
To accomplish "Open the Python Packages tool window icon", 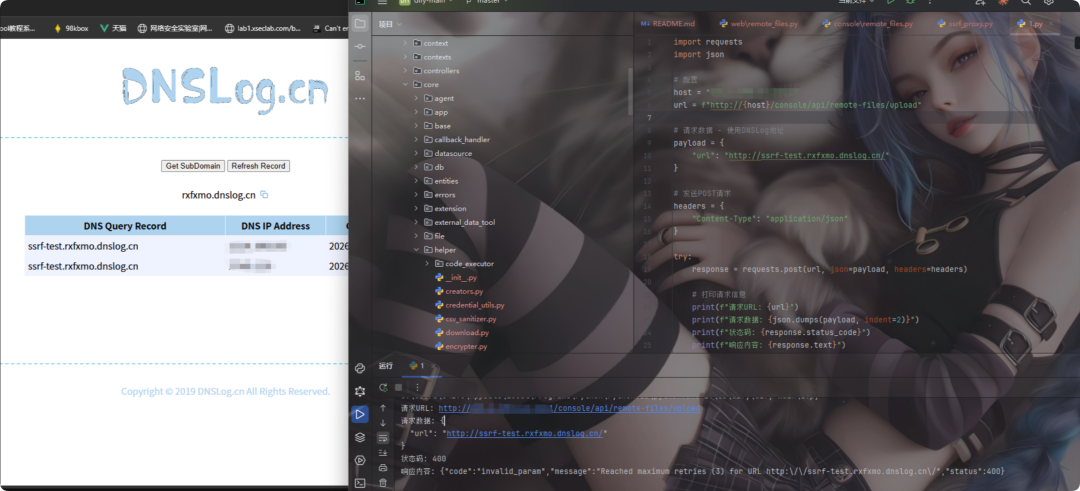I will pos(360,368).
